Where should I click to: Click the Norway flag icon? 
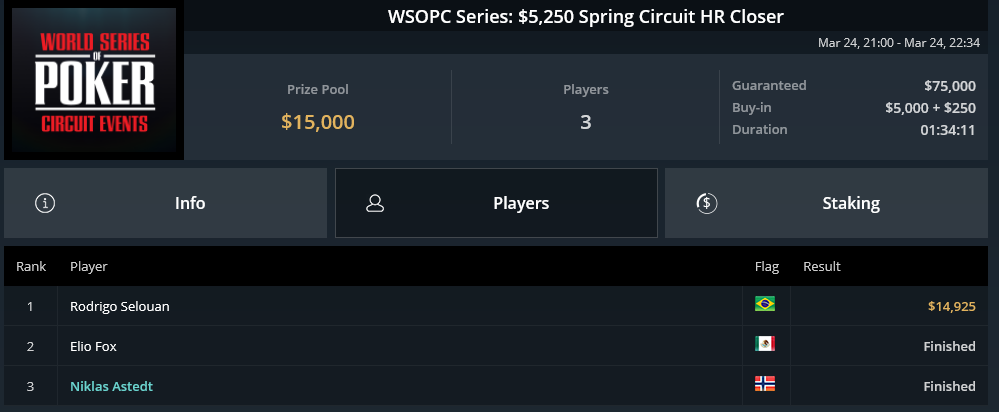tap(765, 383)
